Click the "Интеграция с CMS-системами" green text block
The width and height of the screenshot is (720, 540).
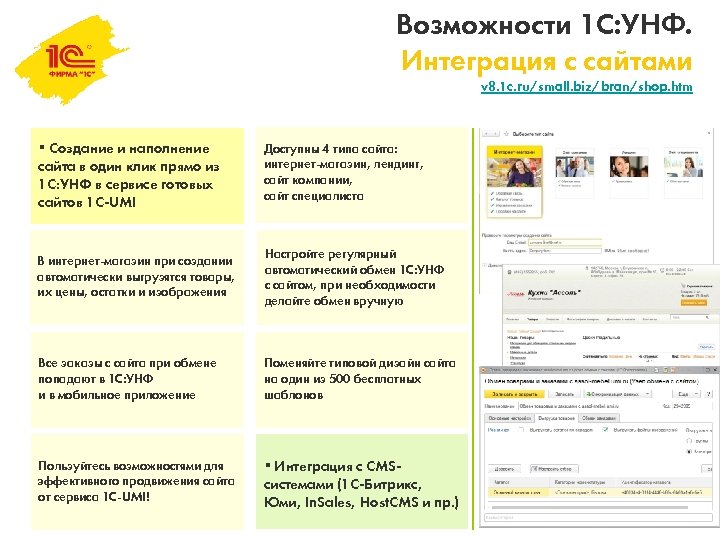point(362,482)
